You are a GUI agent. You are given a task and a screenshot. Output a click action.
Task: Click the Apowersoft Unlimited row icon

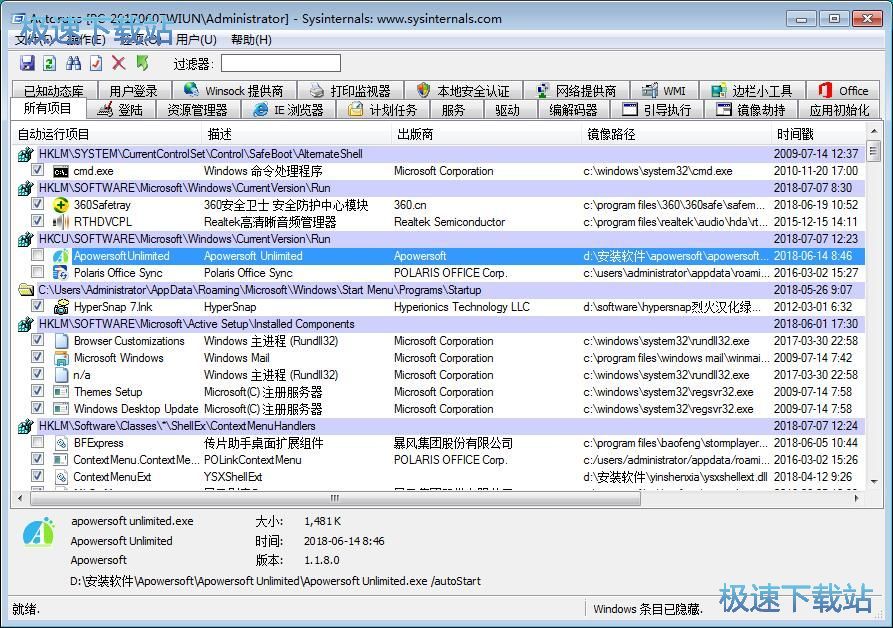[61, 256]
